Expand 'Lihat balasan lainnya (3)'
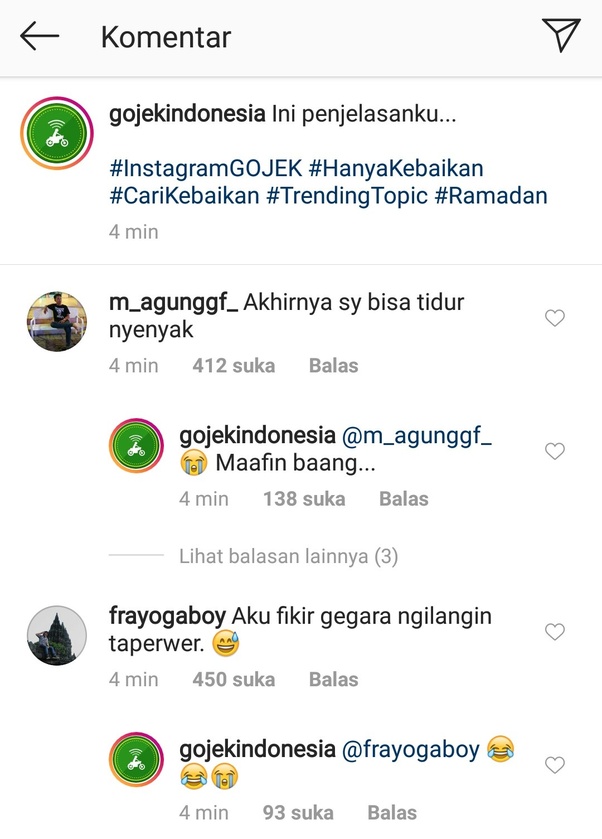Screen dimensions: 602x839 tap(288, 556)
